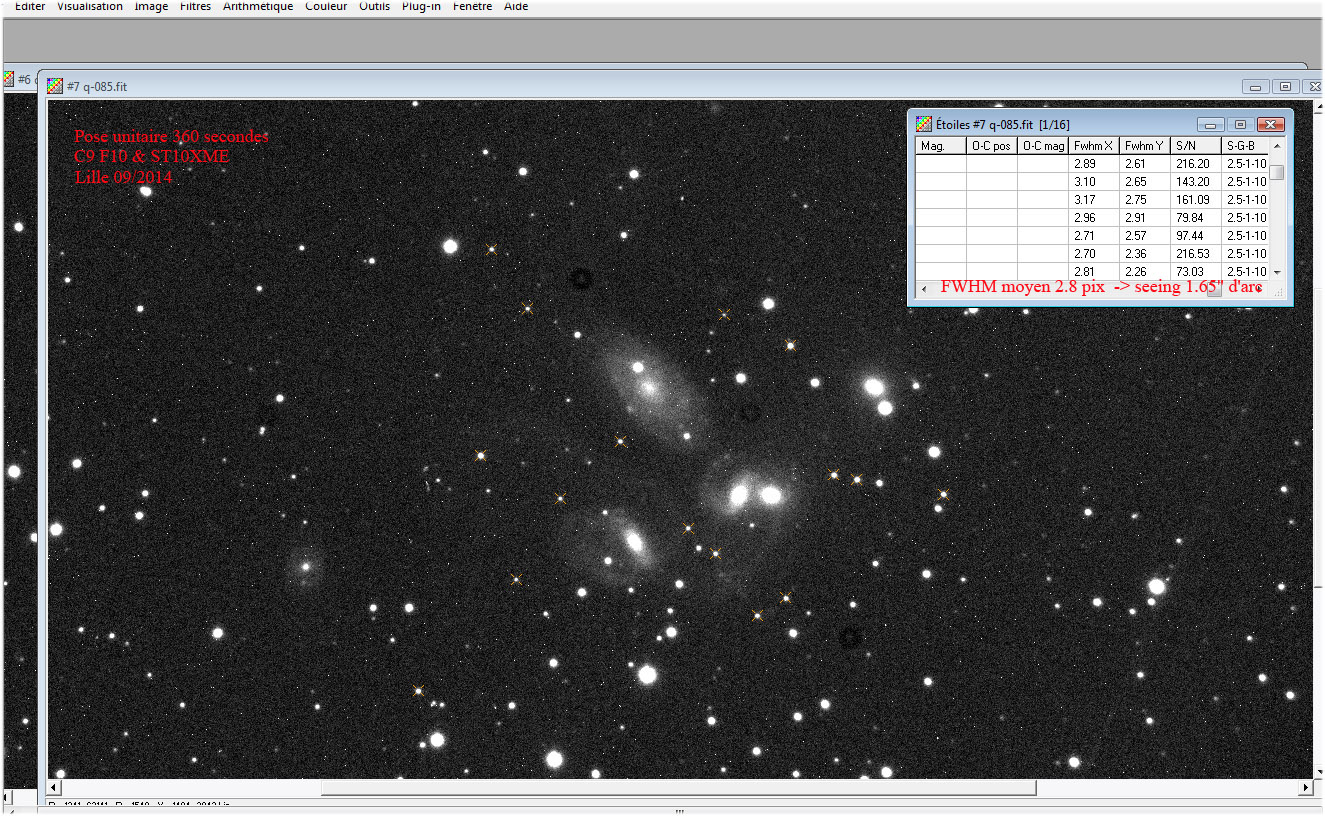The height and width of the screenshot is (816, 1325).
Task: Click the Étoiles window title bar icon
Action: click(925, 124)
